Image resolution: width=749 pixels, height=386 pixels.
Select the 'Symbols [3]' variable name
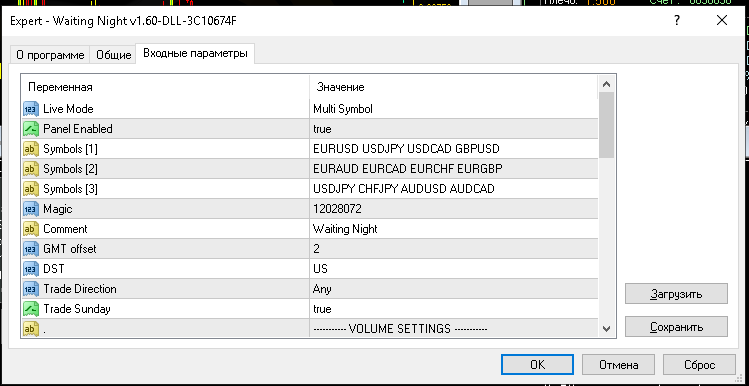pyautogui.click(x=70, y=189)
